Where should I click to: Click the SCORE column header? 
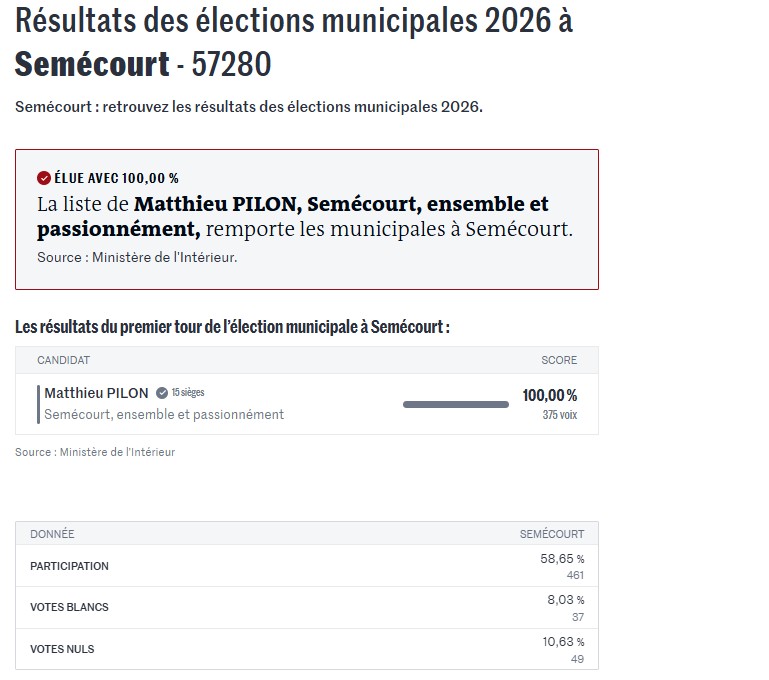[559, 360]
